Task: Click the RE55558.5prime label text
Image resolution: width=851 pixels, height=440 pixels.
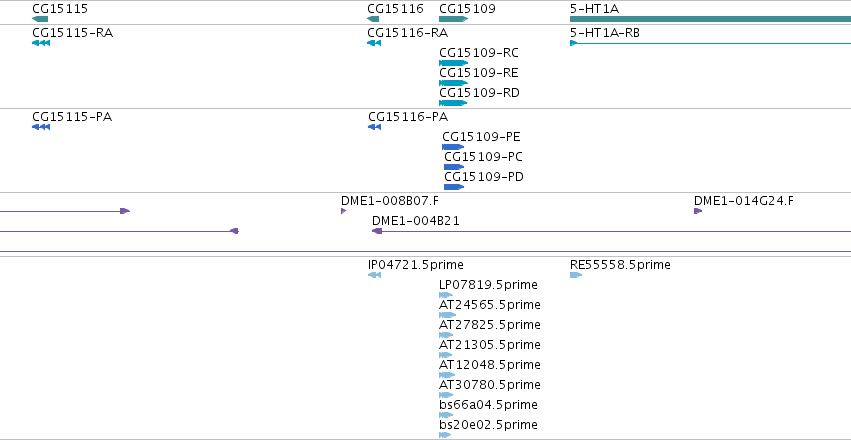Action: tap(620, 265)
